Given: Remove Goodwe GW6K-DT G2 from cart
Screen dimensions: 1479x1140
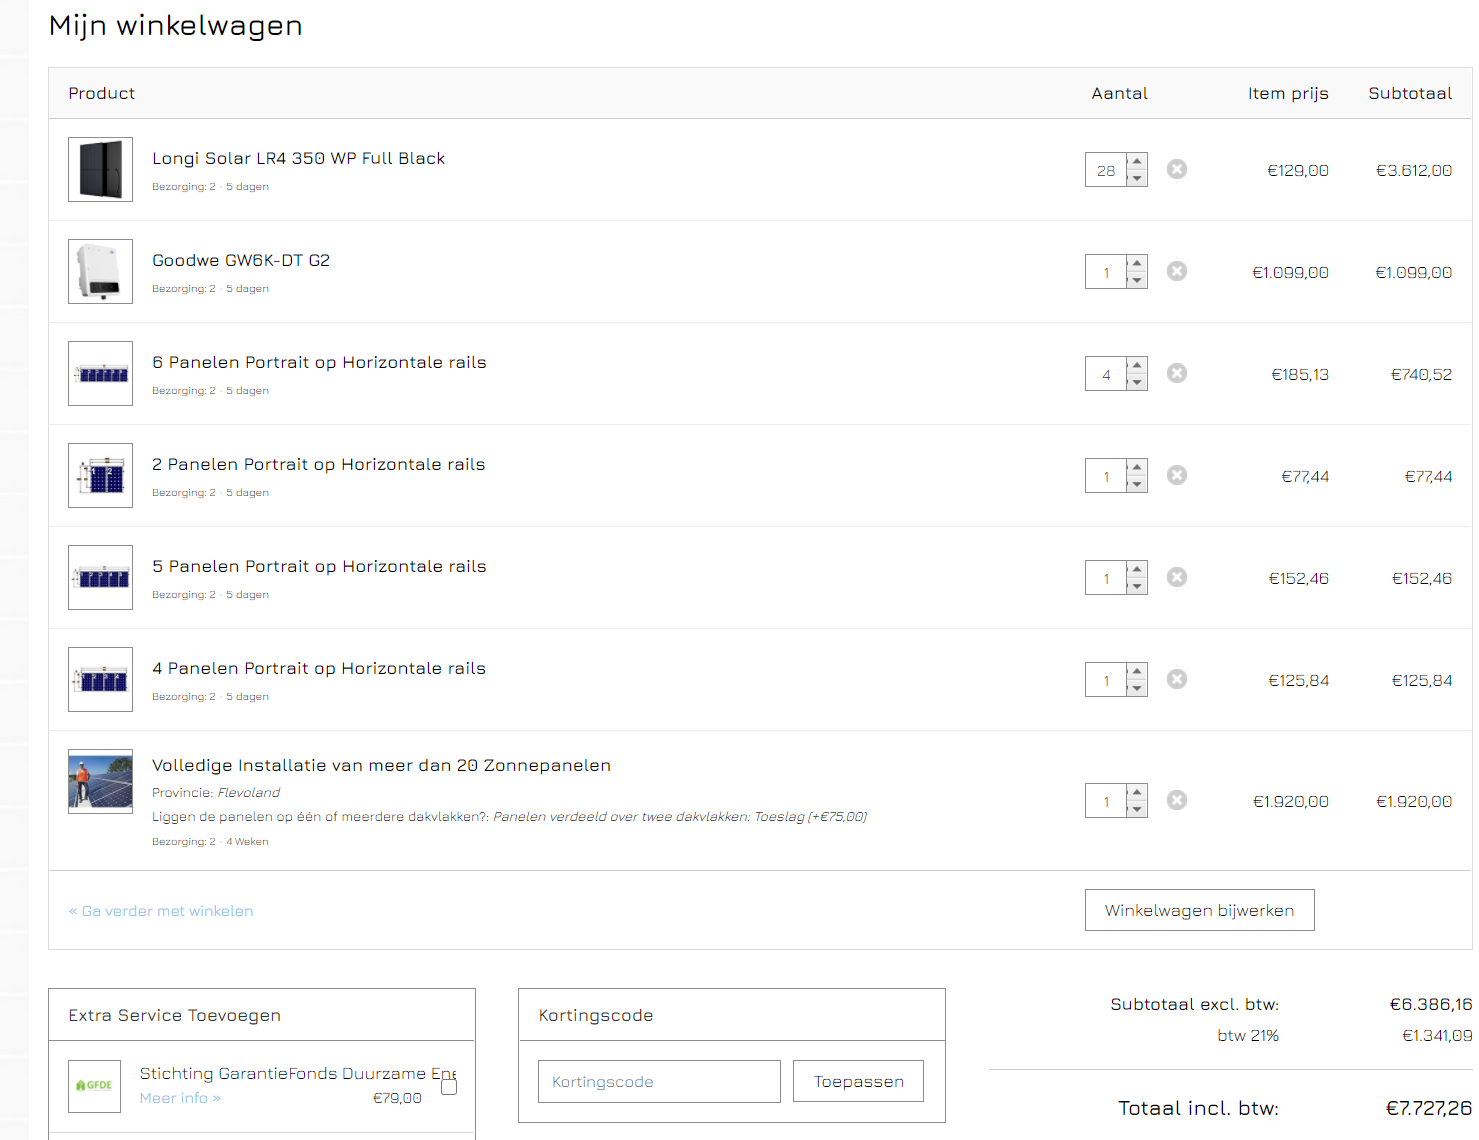Looking at the screenshot, I should coord(1177,271).
